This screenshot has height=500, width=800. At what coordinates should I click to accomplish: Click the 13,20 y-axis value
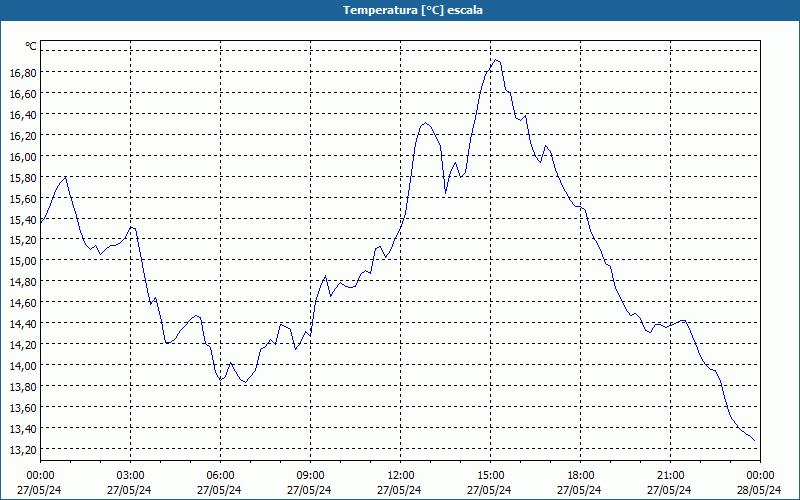23,449
